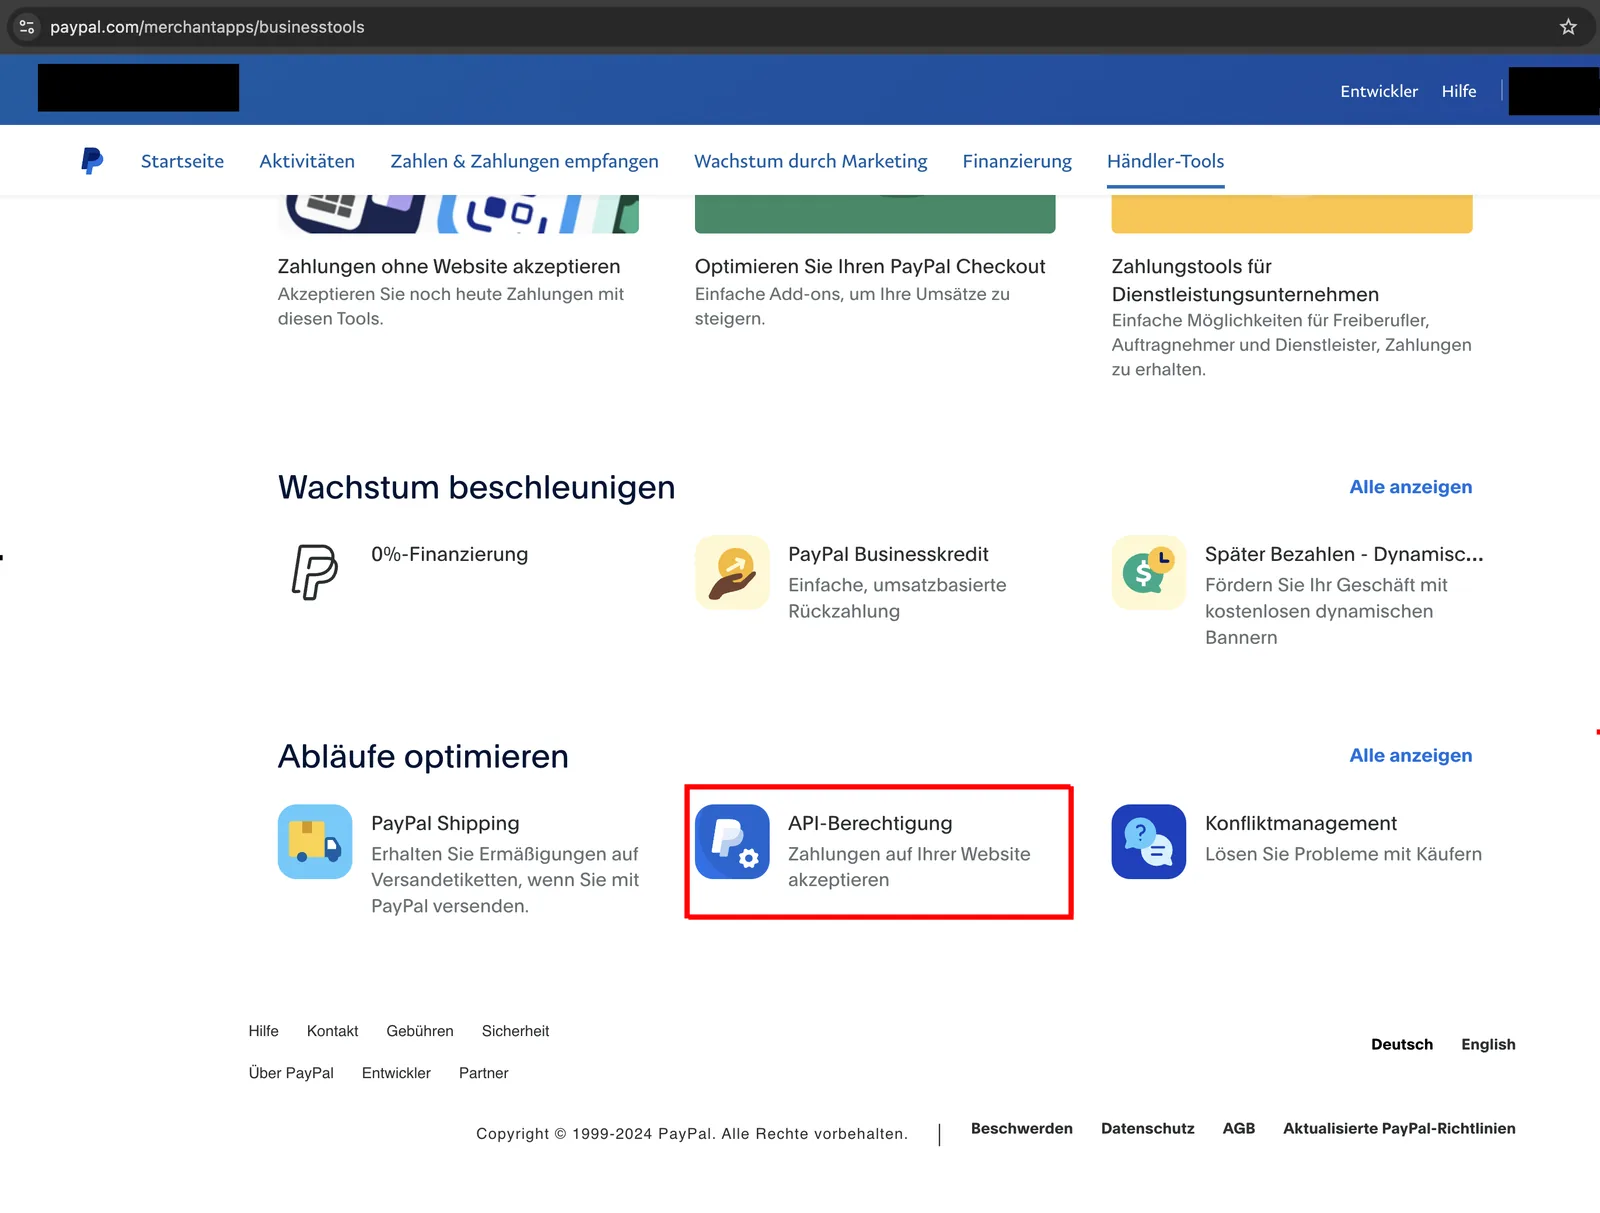
Task: Open the PayPal Businesskredit title
Action: point(888,554)
